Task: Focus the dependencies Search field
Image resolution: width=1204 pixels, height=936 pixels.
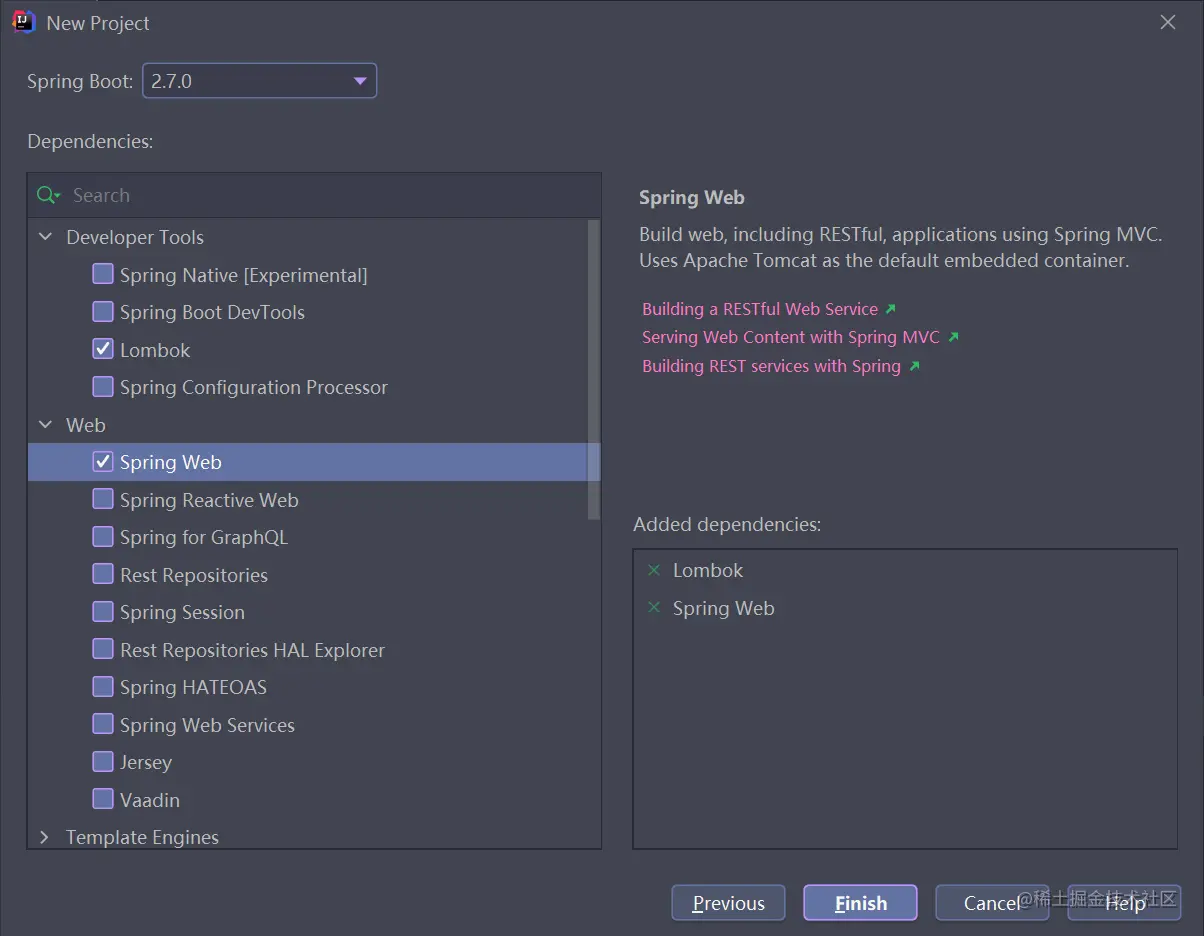Action: click(x=315, y=195)
